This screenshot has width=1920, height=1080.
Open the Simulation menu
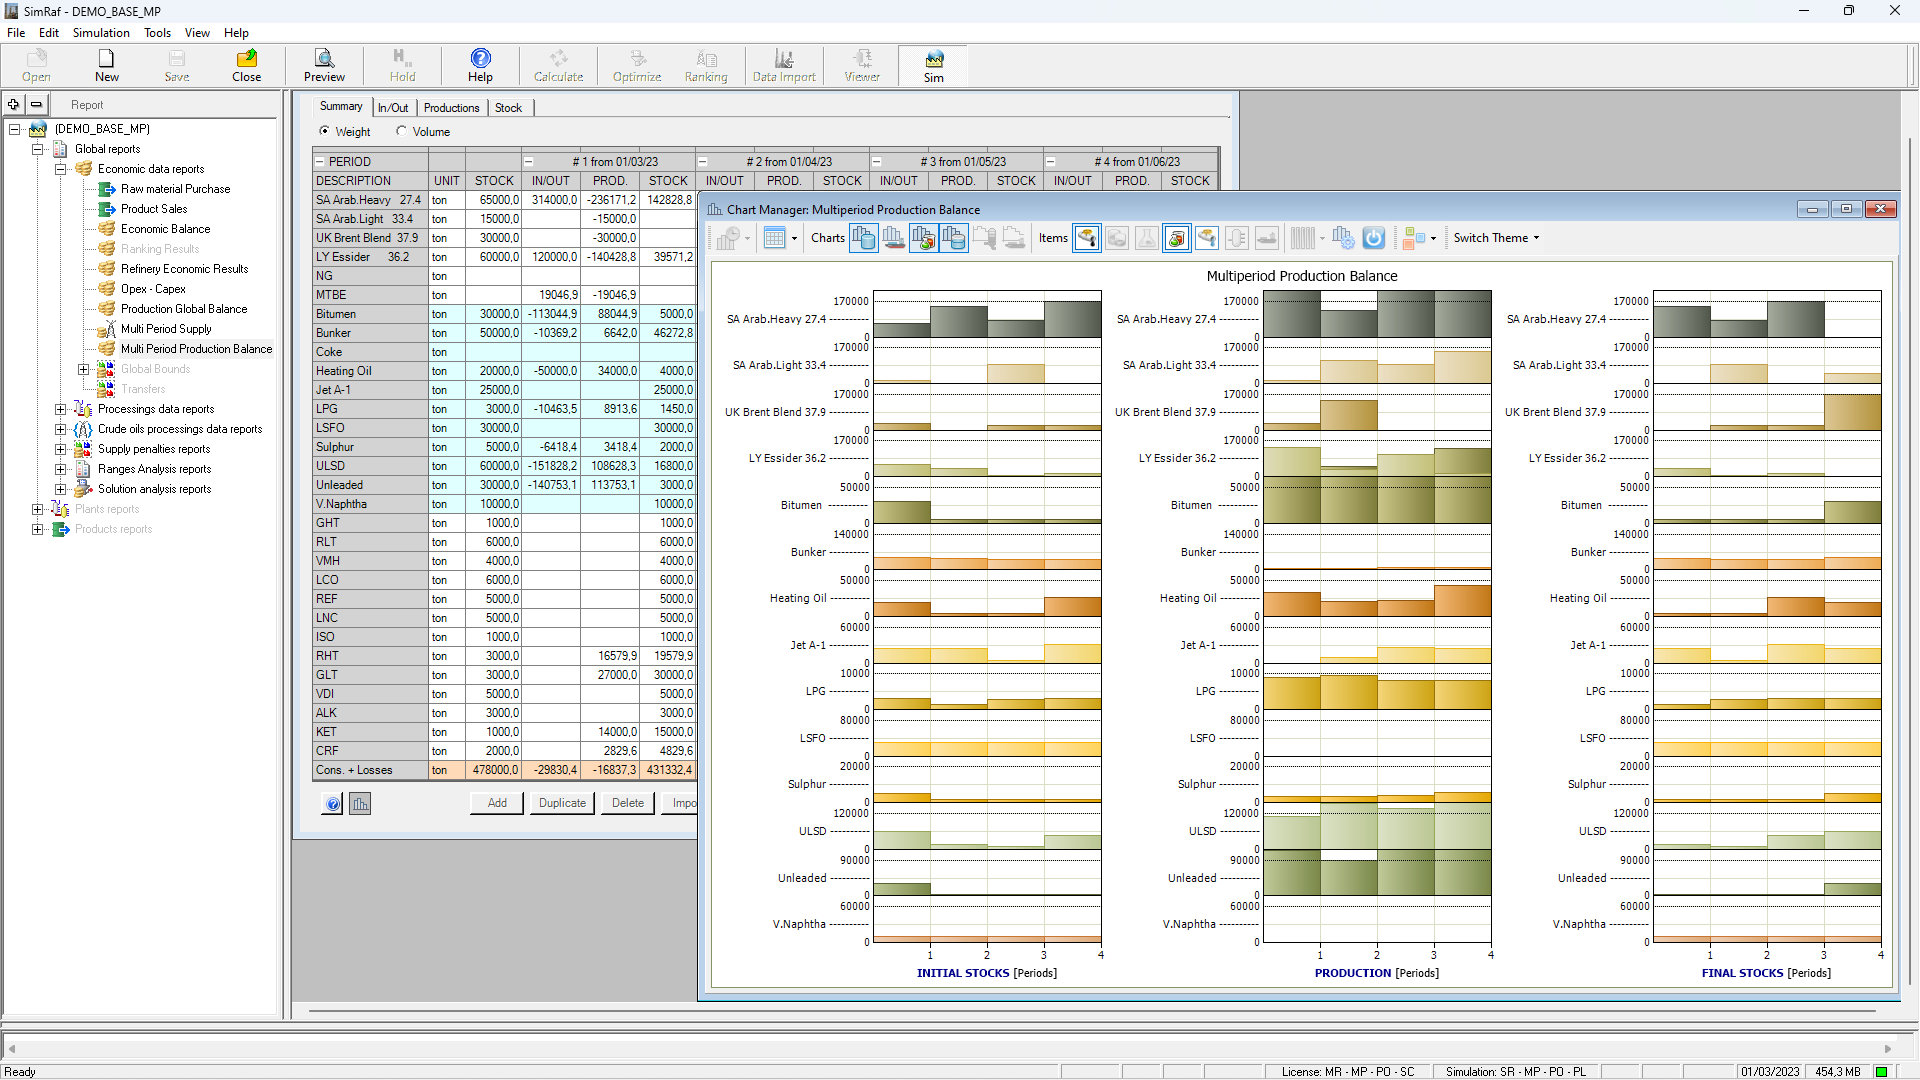click(x=101, y=33)
